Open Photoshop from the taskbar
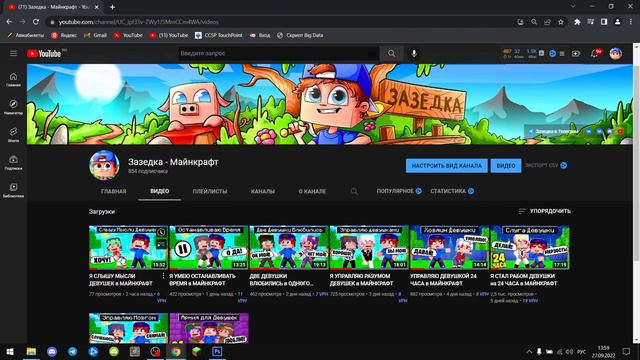This screenshot has height=360, width=640. pos(217,351)
